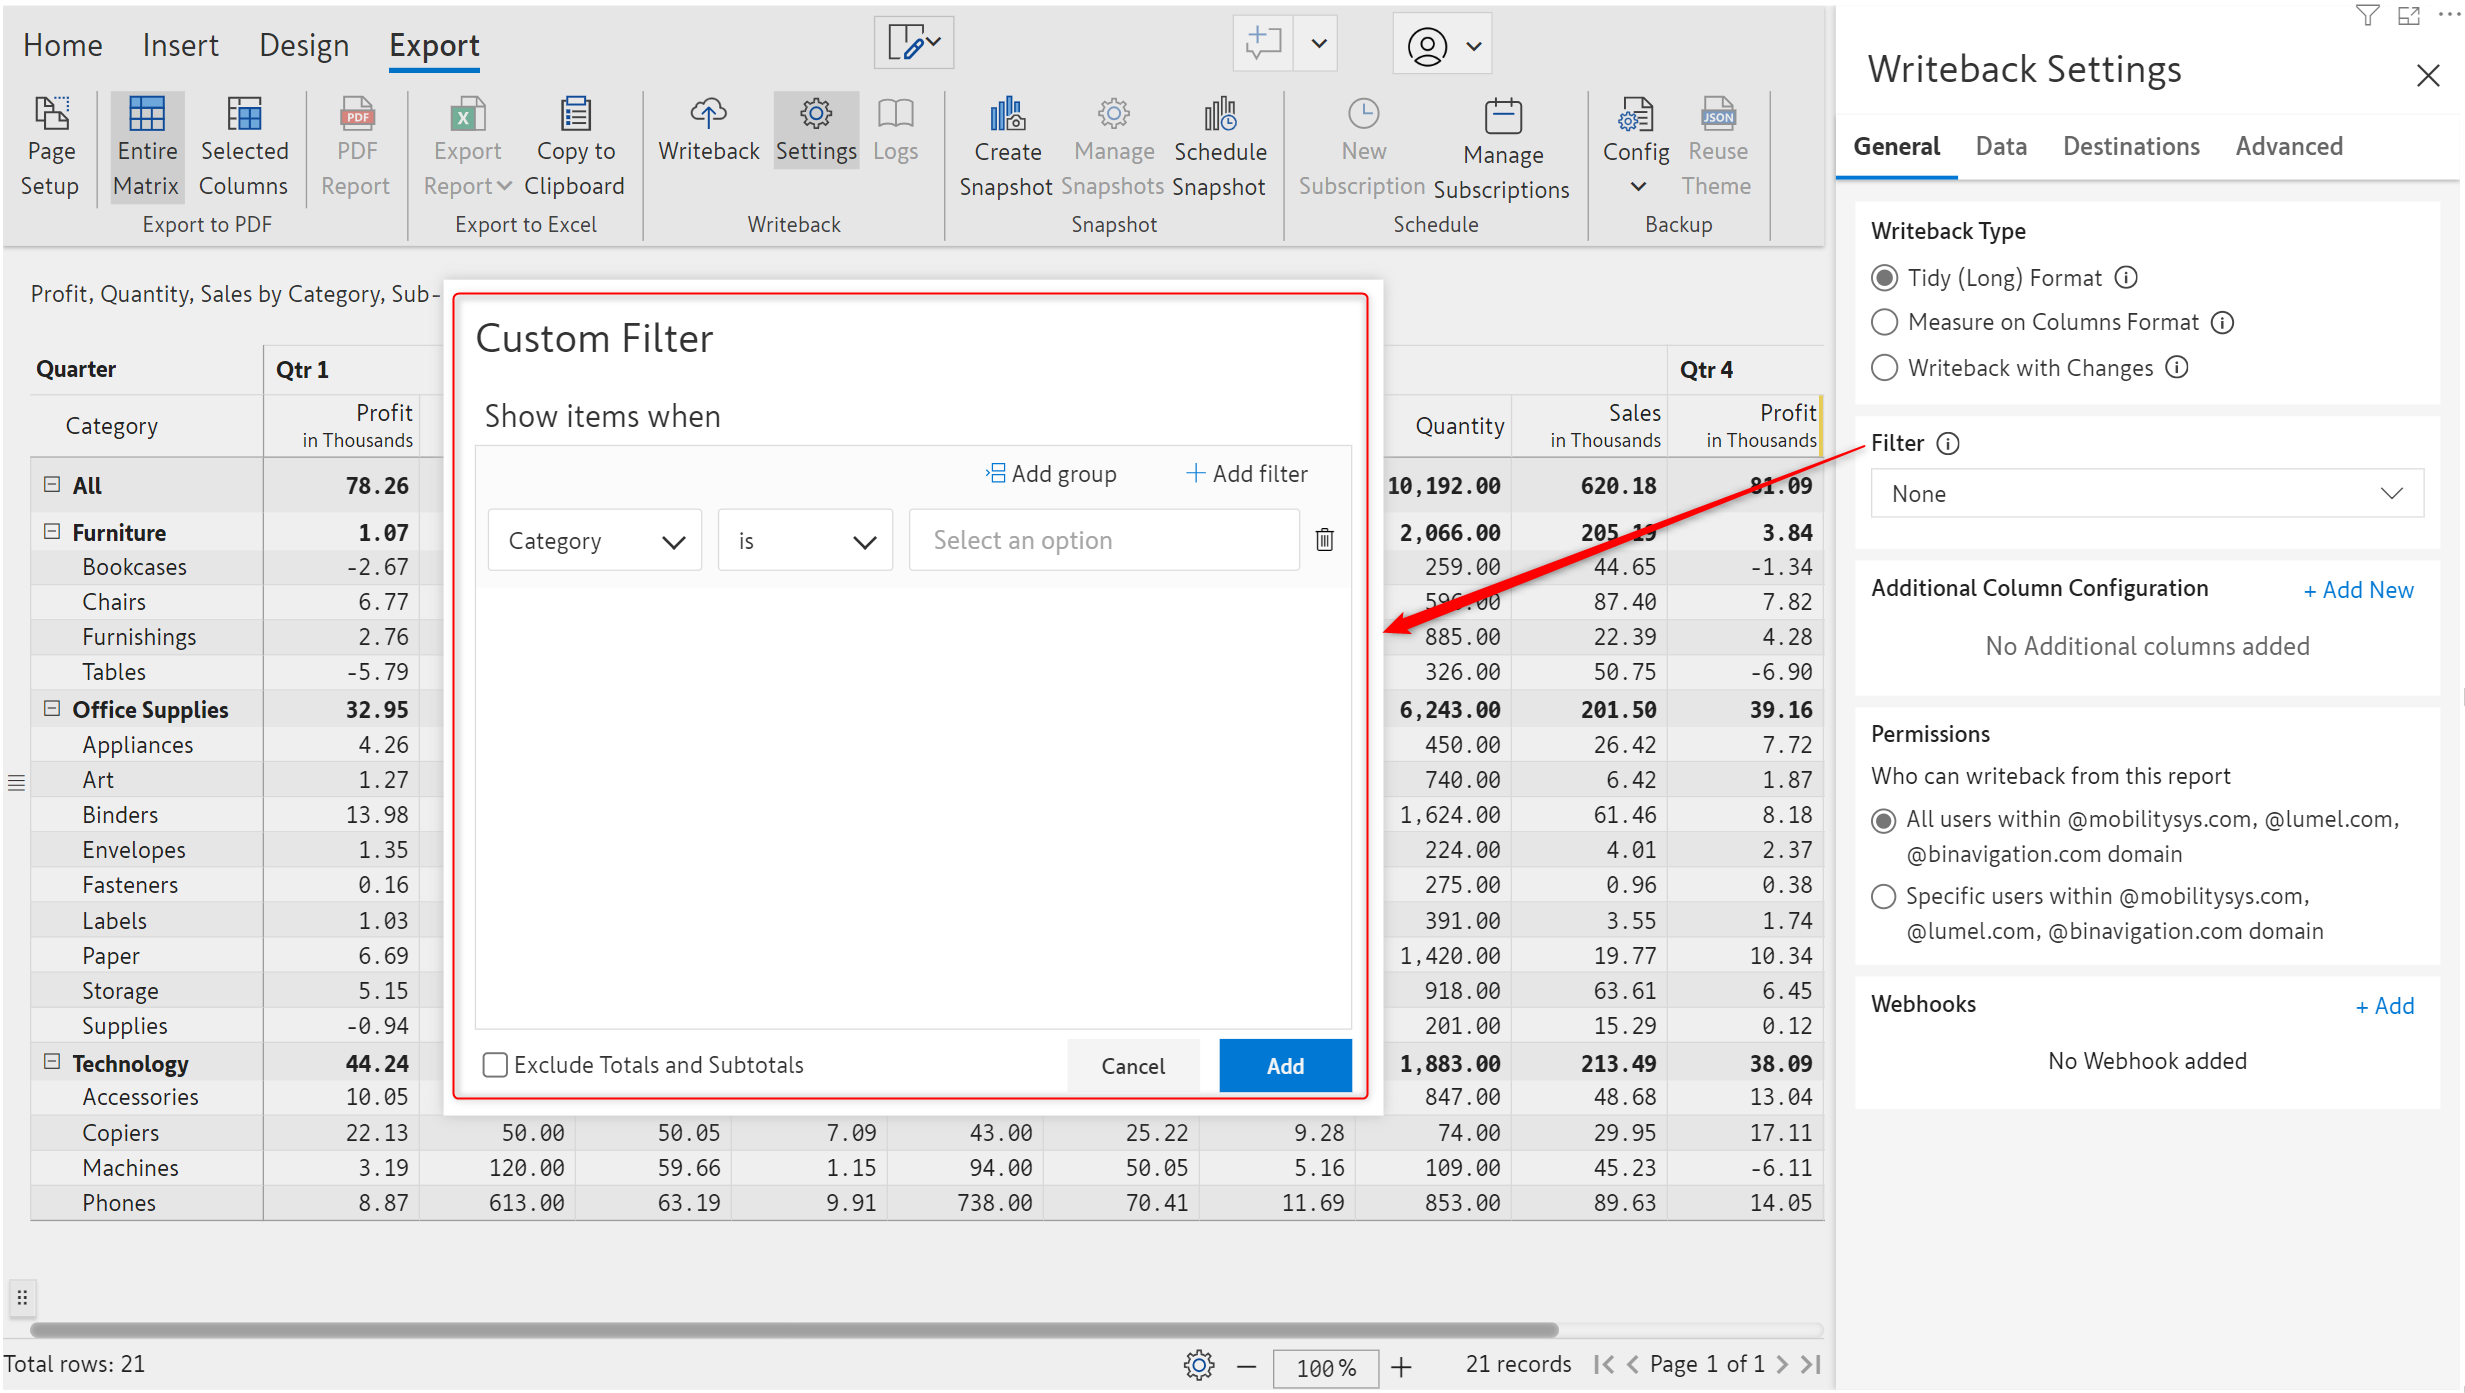Collapse the Furniture category row
Image resolution: width=2465 pixels, height=1393 pixels.
(52, 532)
